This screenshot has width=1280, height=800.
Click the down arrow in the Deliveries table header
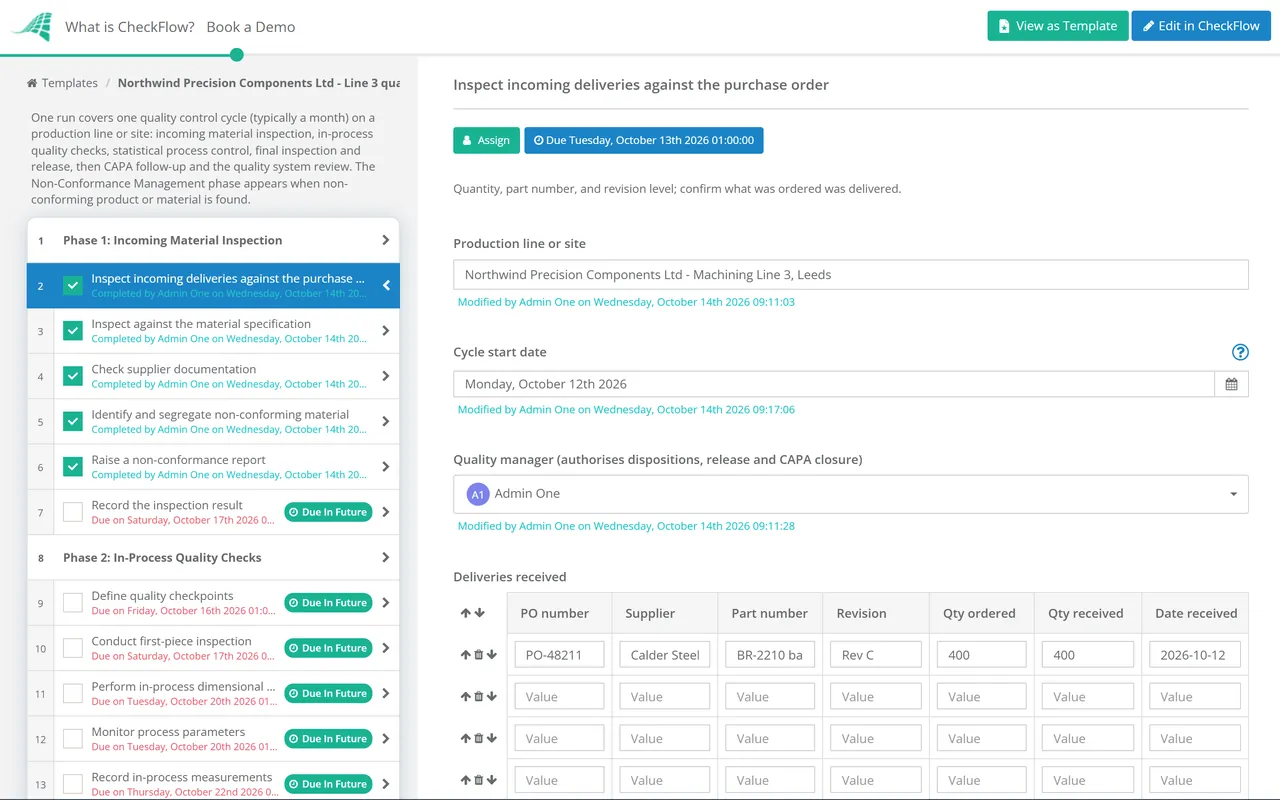click(x=480, y=613)
